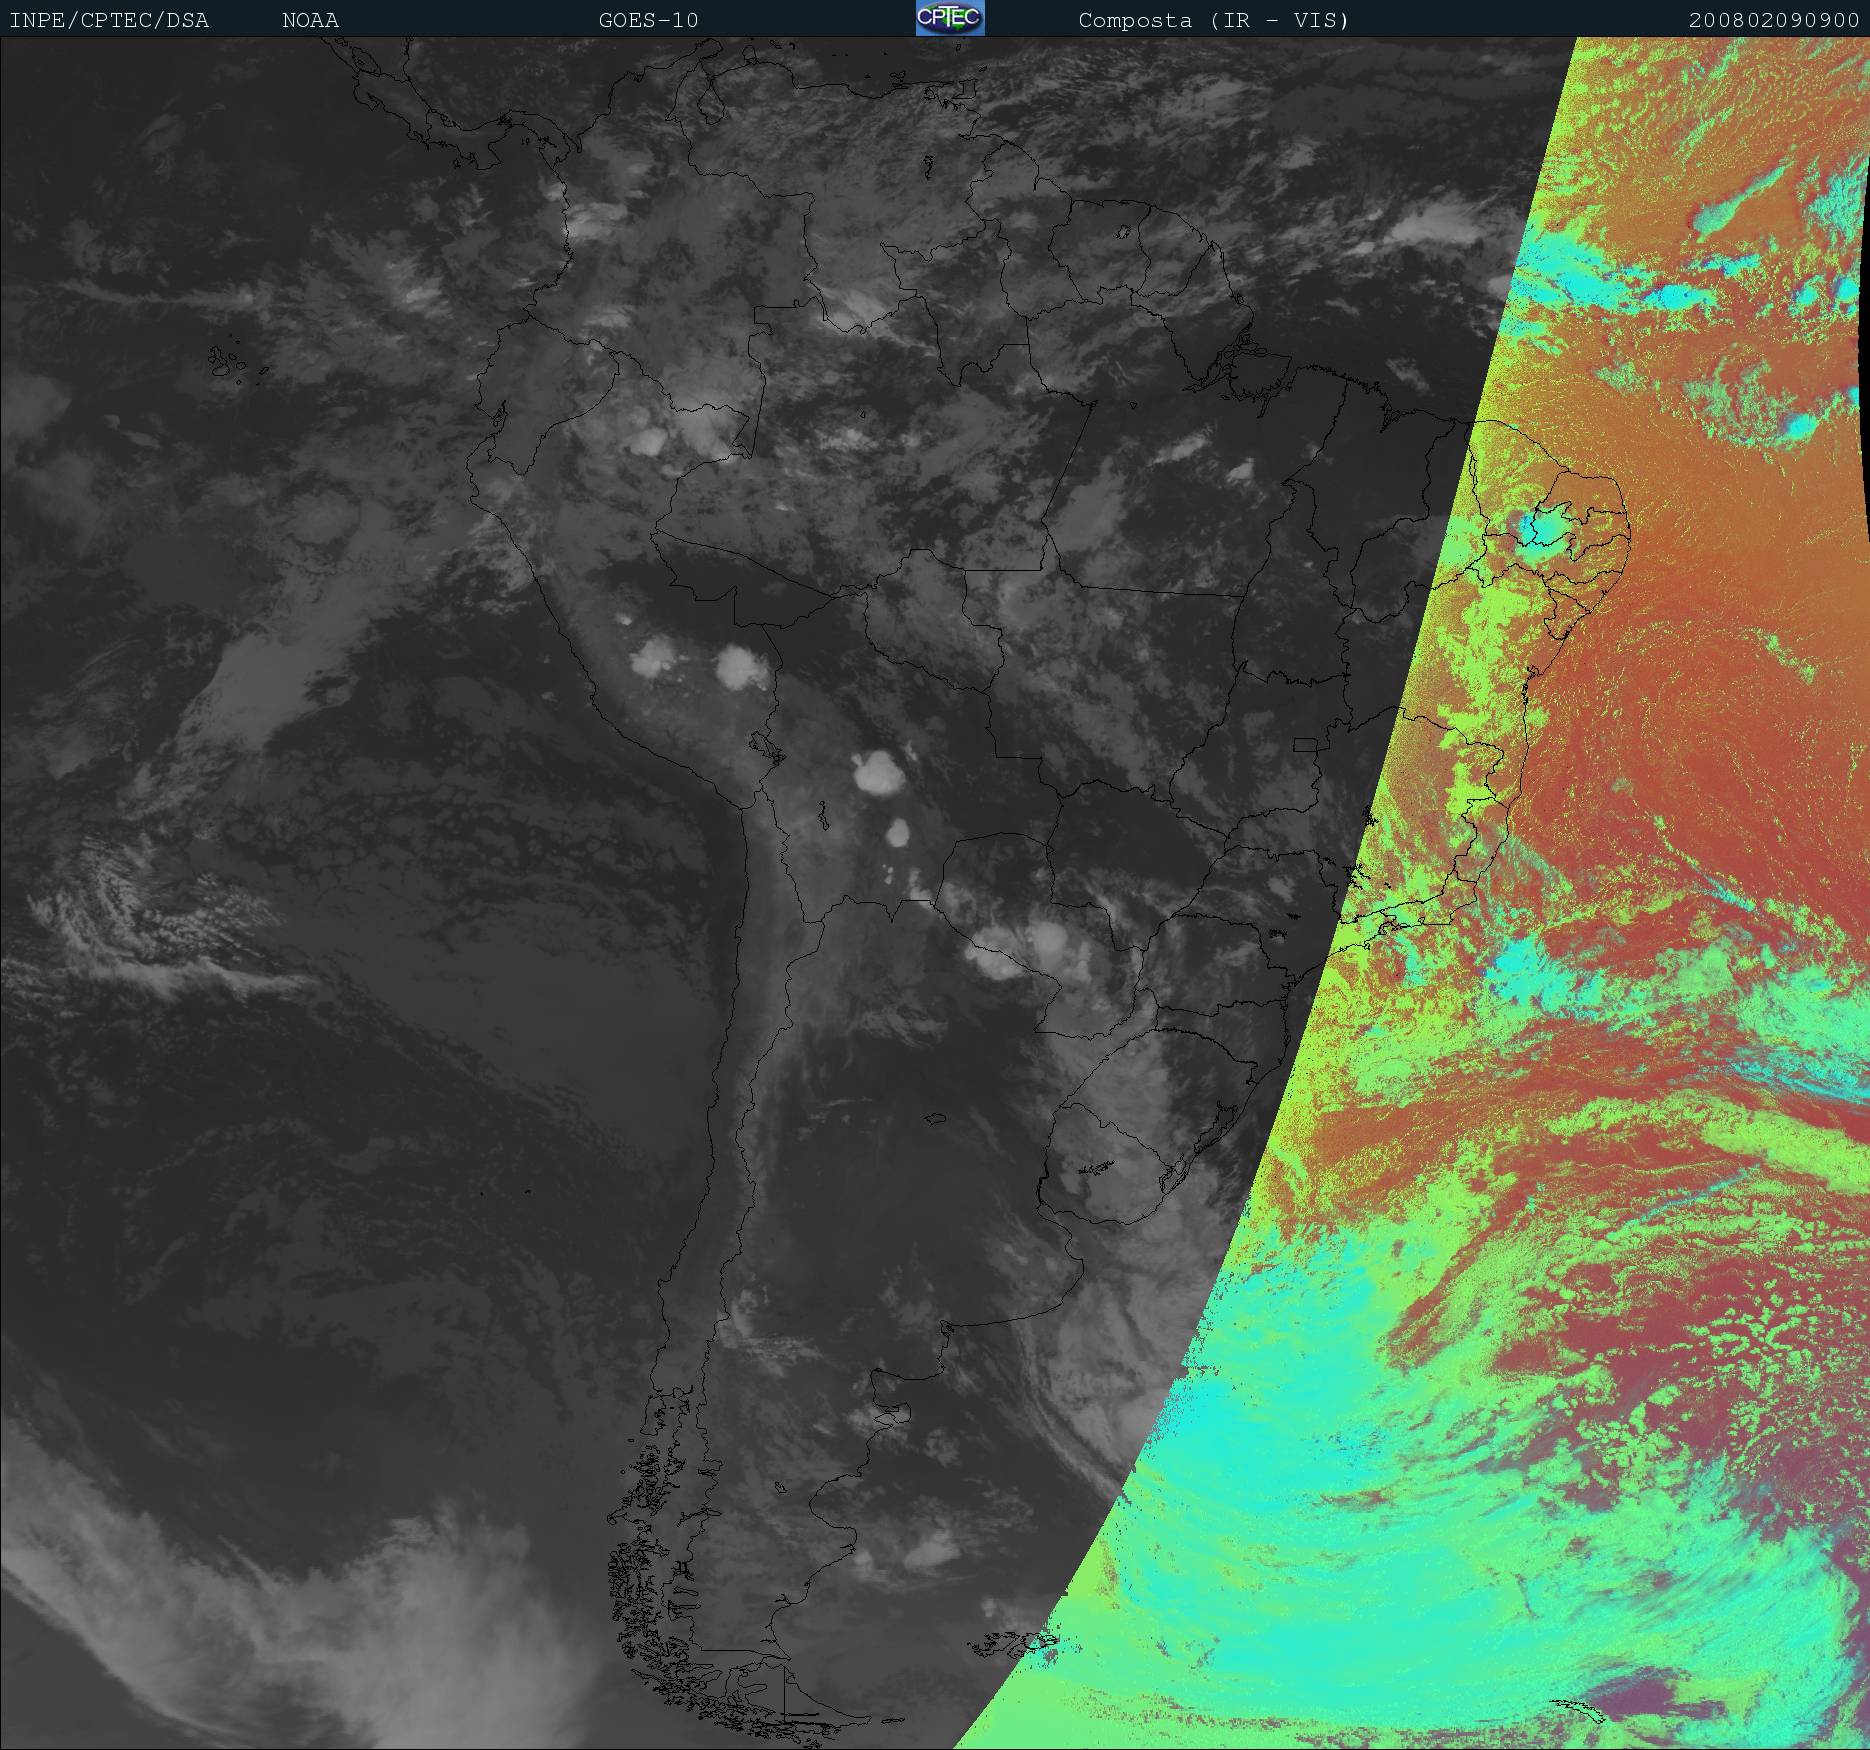Click the small square Distrito Federal outline
Image resolution: width=1870 pixels, height=1750 pixels.
click(x=1304, y=744)
